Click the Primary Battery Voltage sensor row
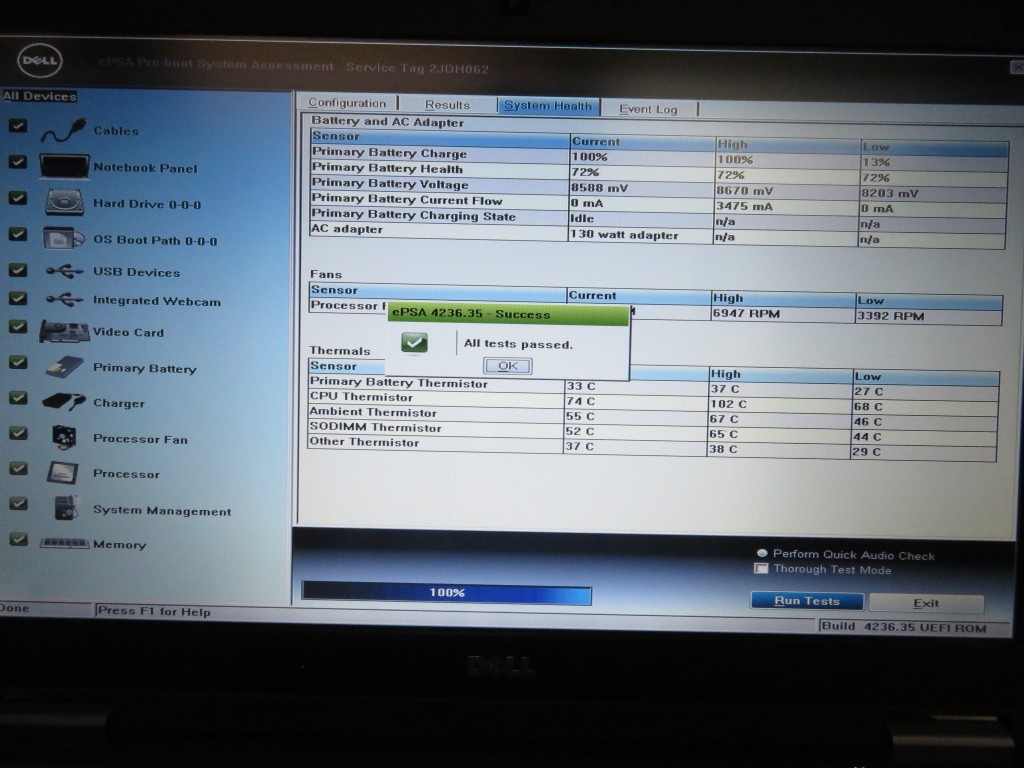The width and height of the screenshot is (1024, 768). point(658,188)
